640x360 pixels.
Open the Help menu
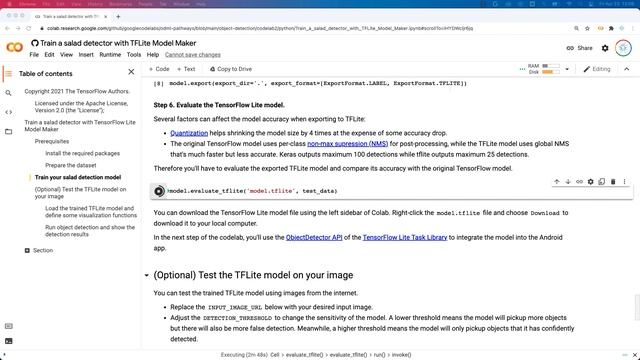tap(153, 55)
